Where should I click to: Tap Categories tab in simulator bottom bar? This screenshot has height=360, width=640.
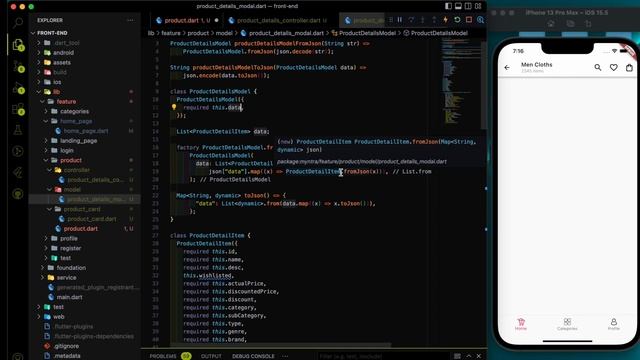(x=567, y=324)
